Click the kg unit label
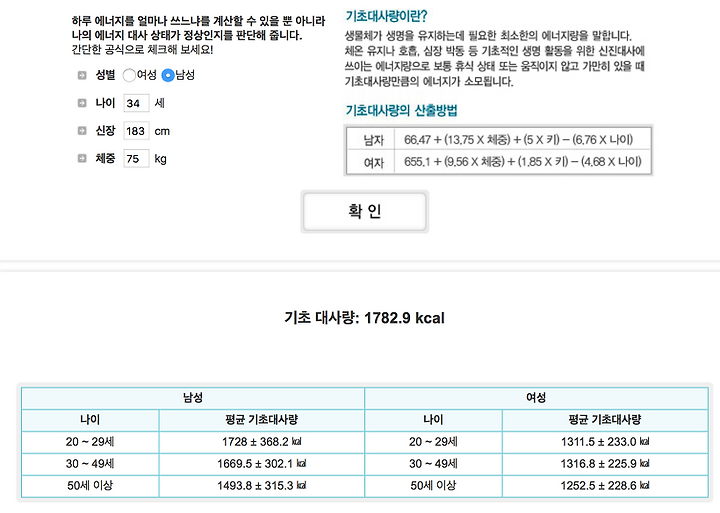Screen dimensions: 720x513 point(160,159)
